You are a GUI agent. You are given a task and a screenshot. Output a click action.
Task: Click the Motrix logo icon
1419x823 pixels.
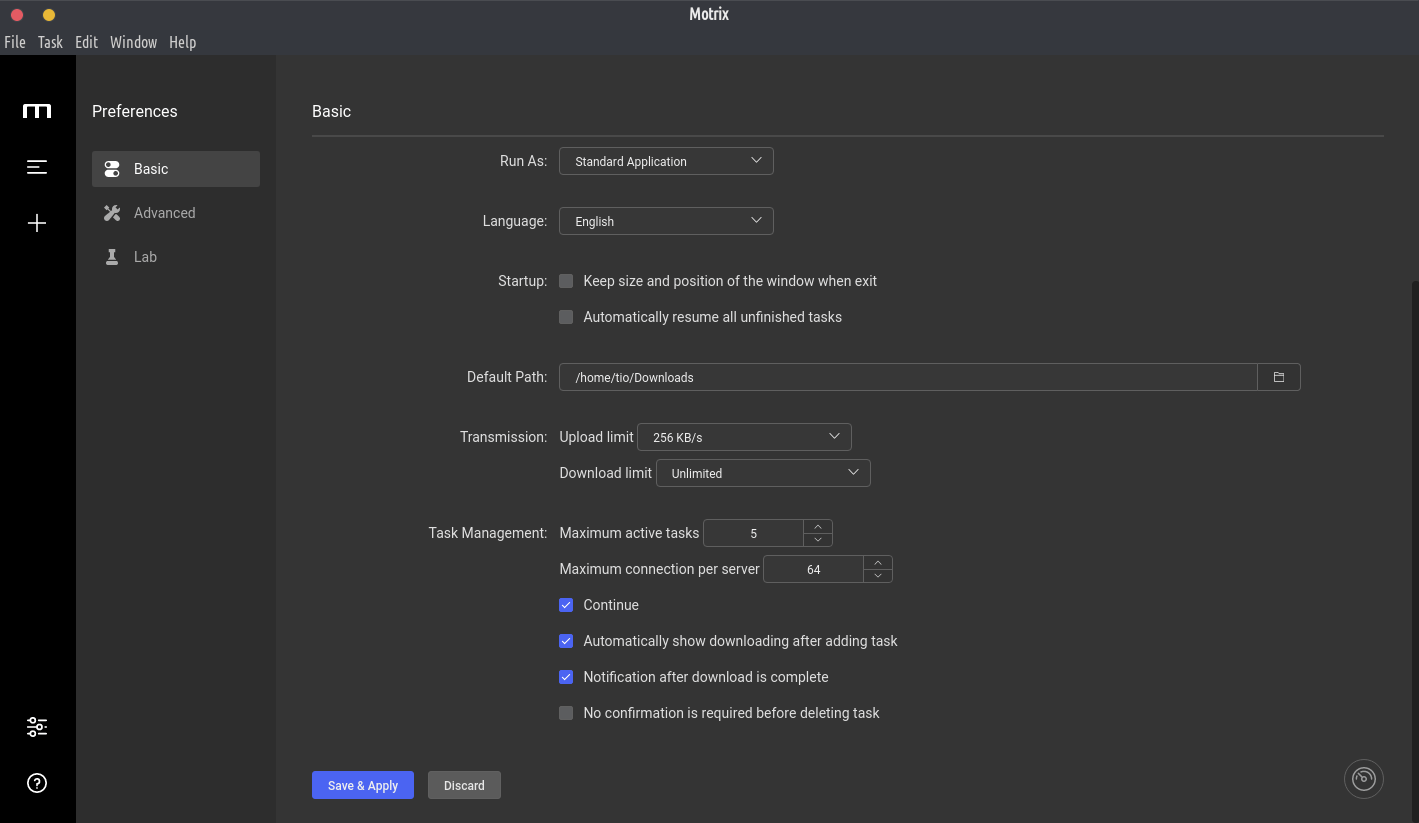tap(37, 111)
